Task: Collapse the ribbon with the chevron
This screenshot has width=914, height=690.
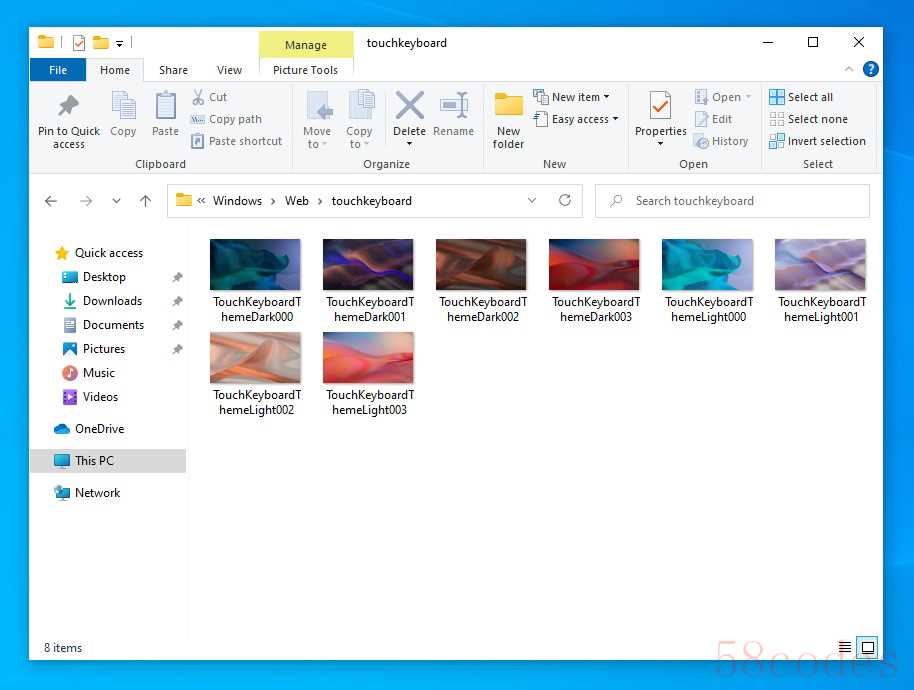Action: [849, 70]
